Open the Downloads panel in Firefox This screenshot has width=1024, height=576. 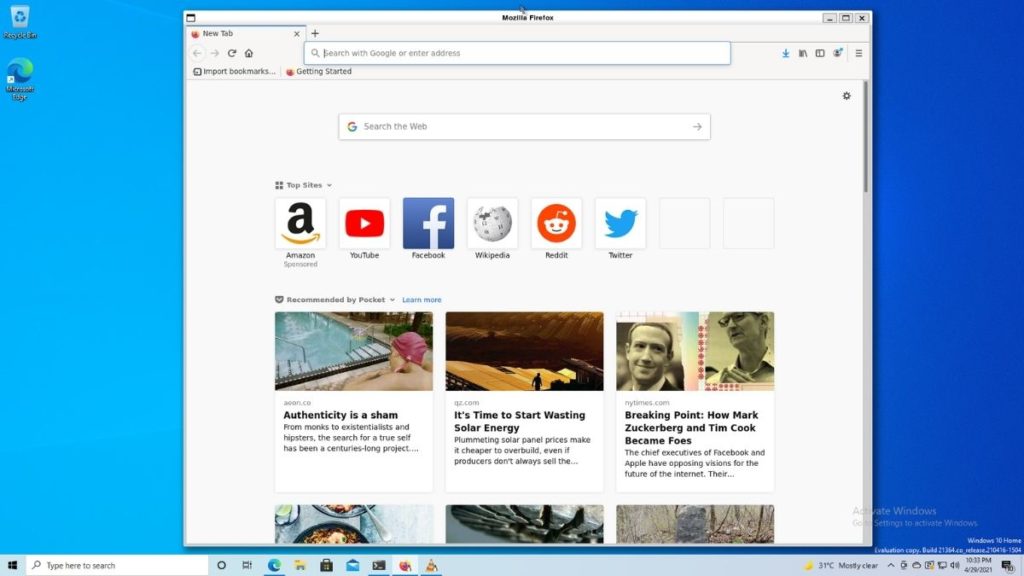(x=785, y=53)
